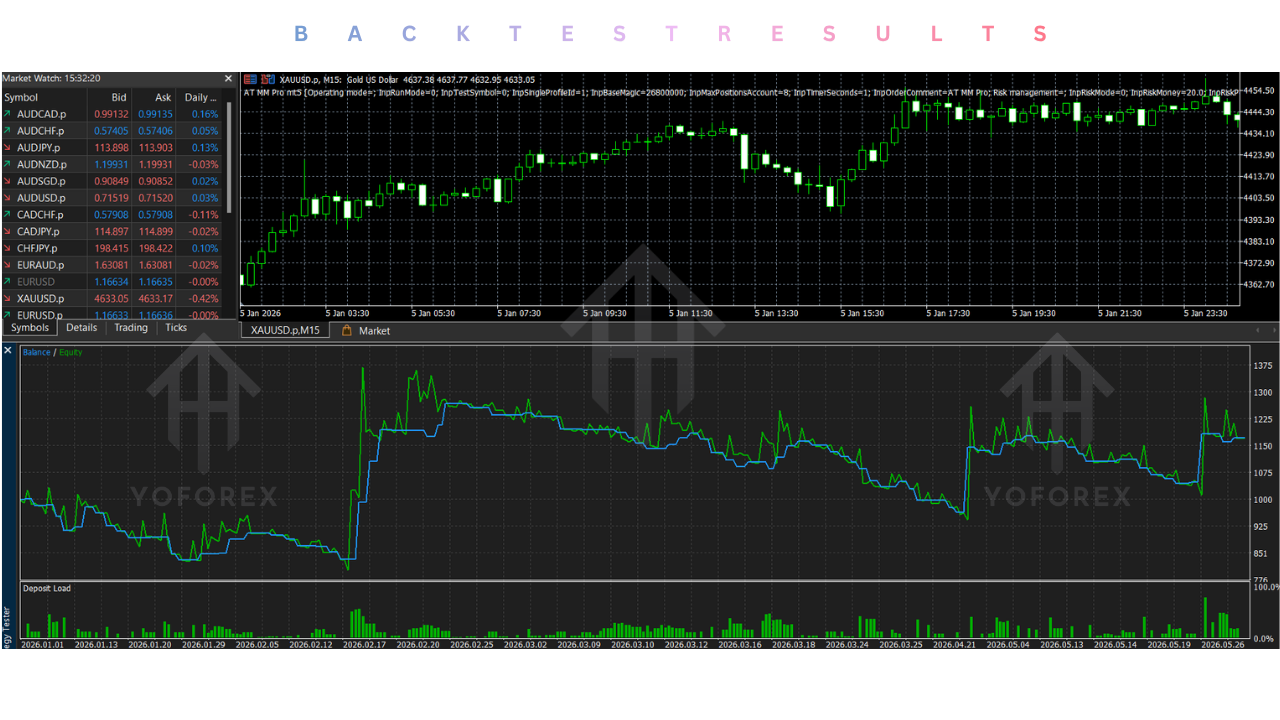Open the Ticks tab in Market Watch
The width and height of the screenshot is (1280, 720).
pos(176,328)
